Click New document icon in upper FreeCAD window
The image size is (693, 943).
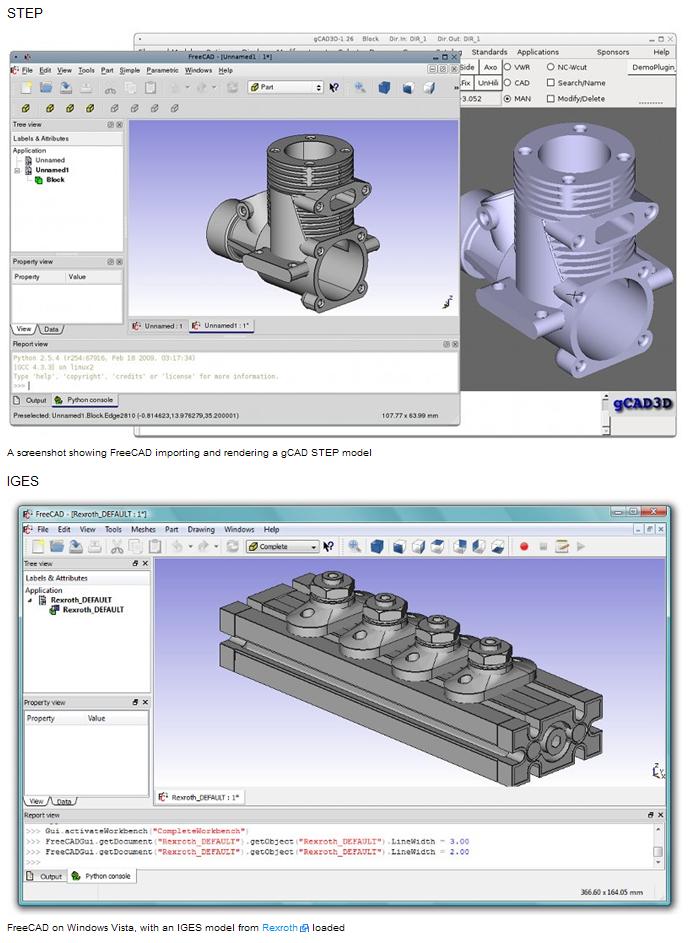(x=26, y=88)
